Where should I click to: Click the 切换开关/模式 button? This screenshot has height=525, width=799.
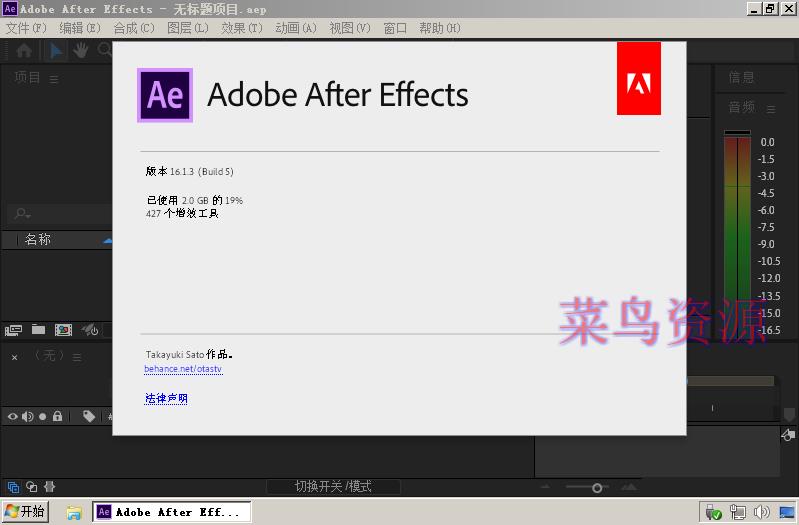[333, 486]
